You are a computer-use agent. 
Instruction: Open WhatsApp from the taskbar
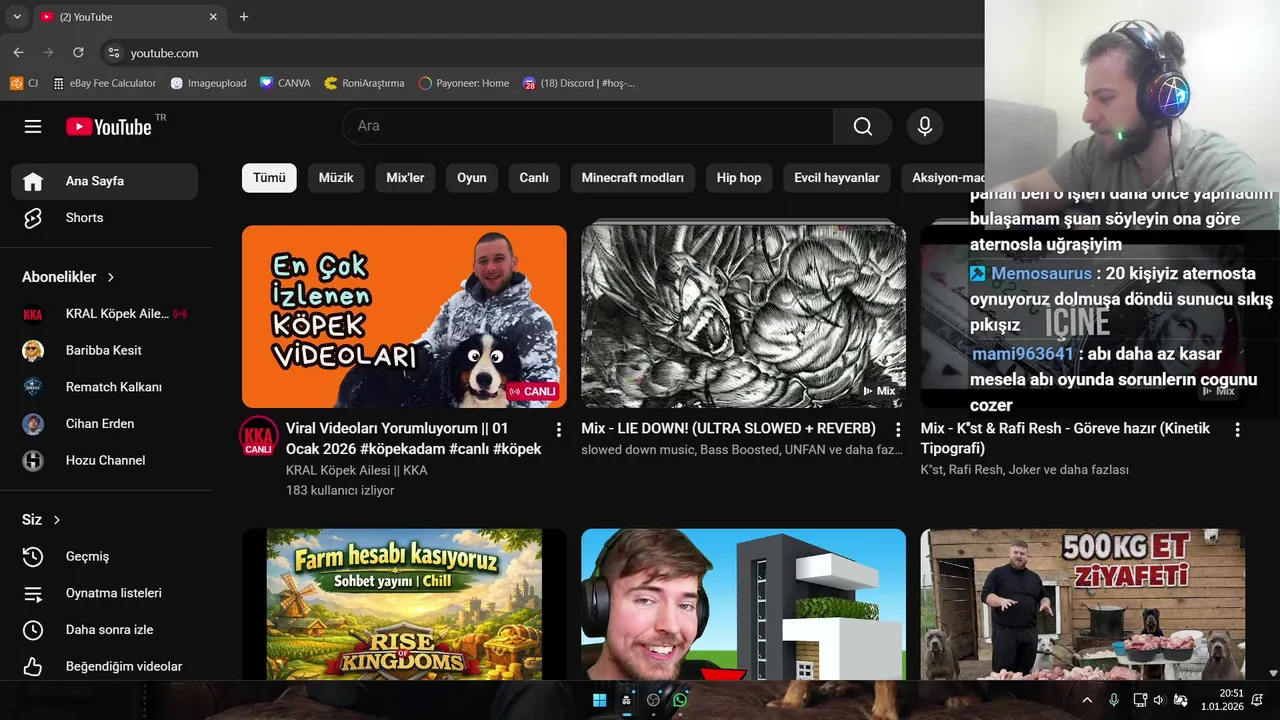point(680,700)
